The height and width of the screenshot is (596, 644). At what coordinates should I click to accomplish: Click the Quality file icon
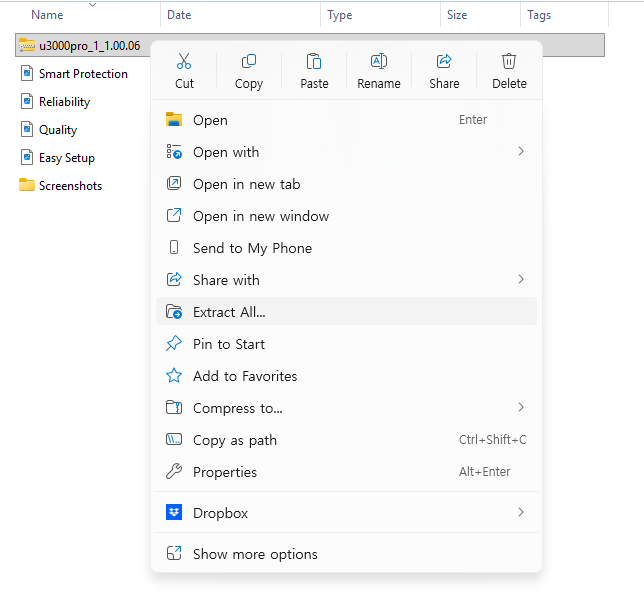click(x=27, y=129)
